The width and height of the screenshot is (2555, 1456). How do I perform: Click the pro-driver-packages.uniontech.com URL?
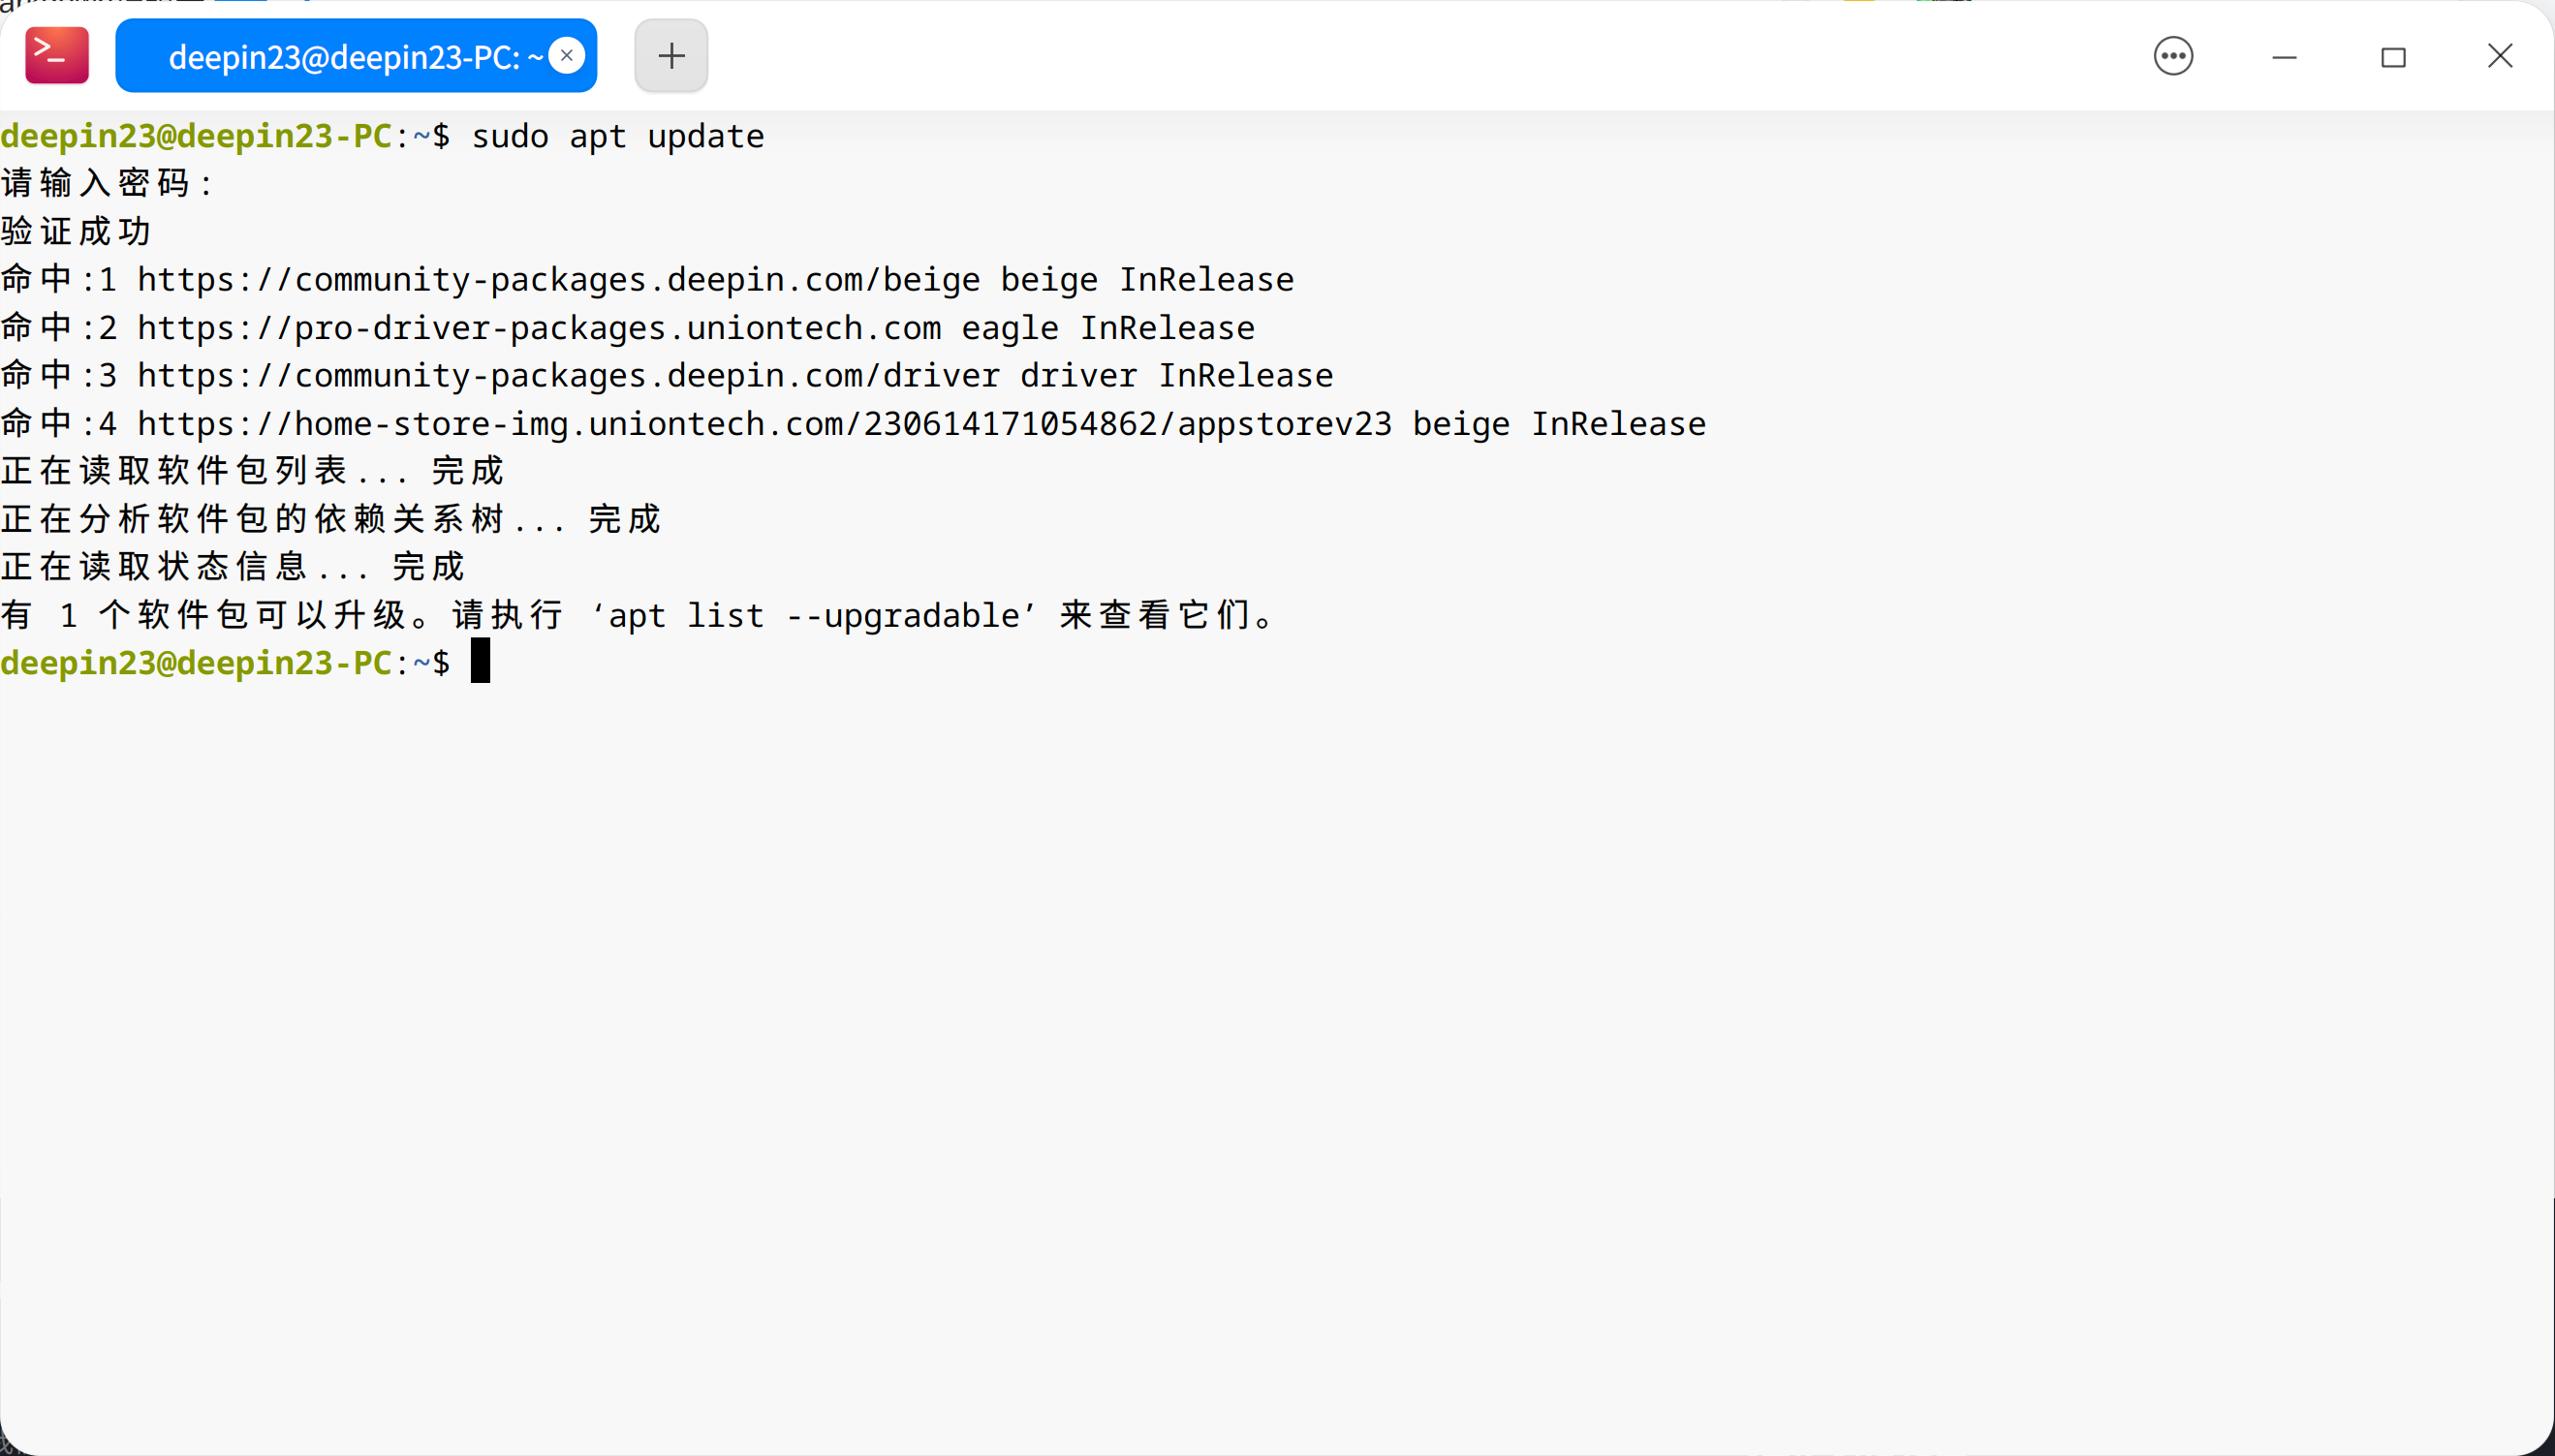538,328
